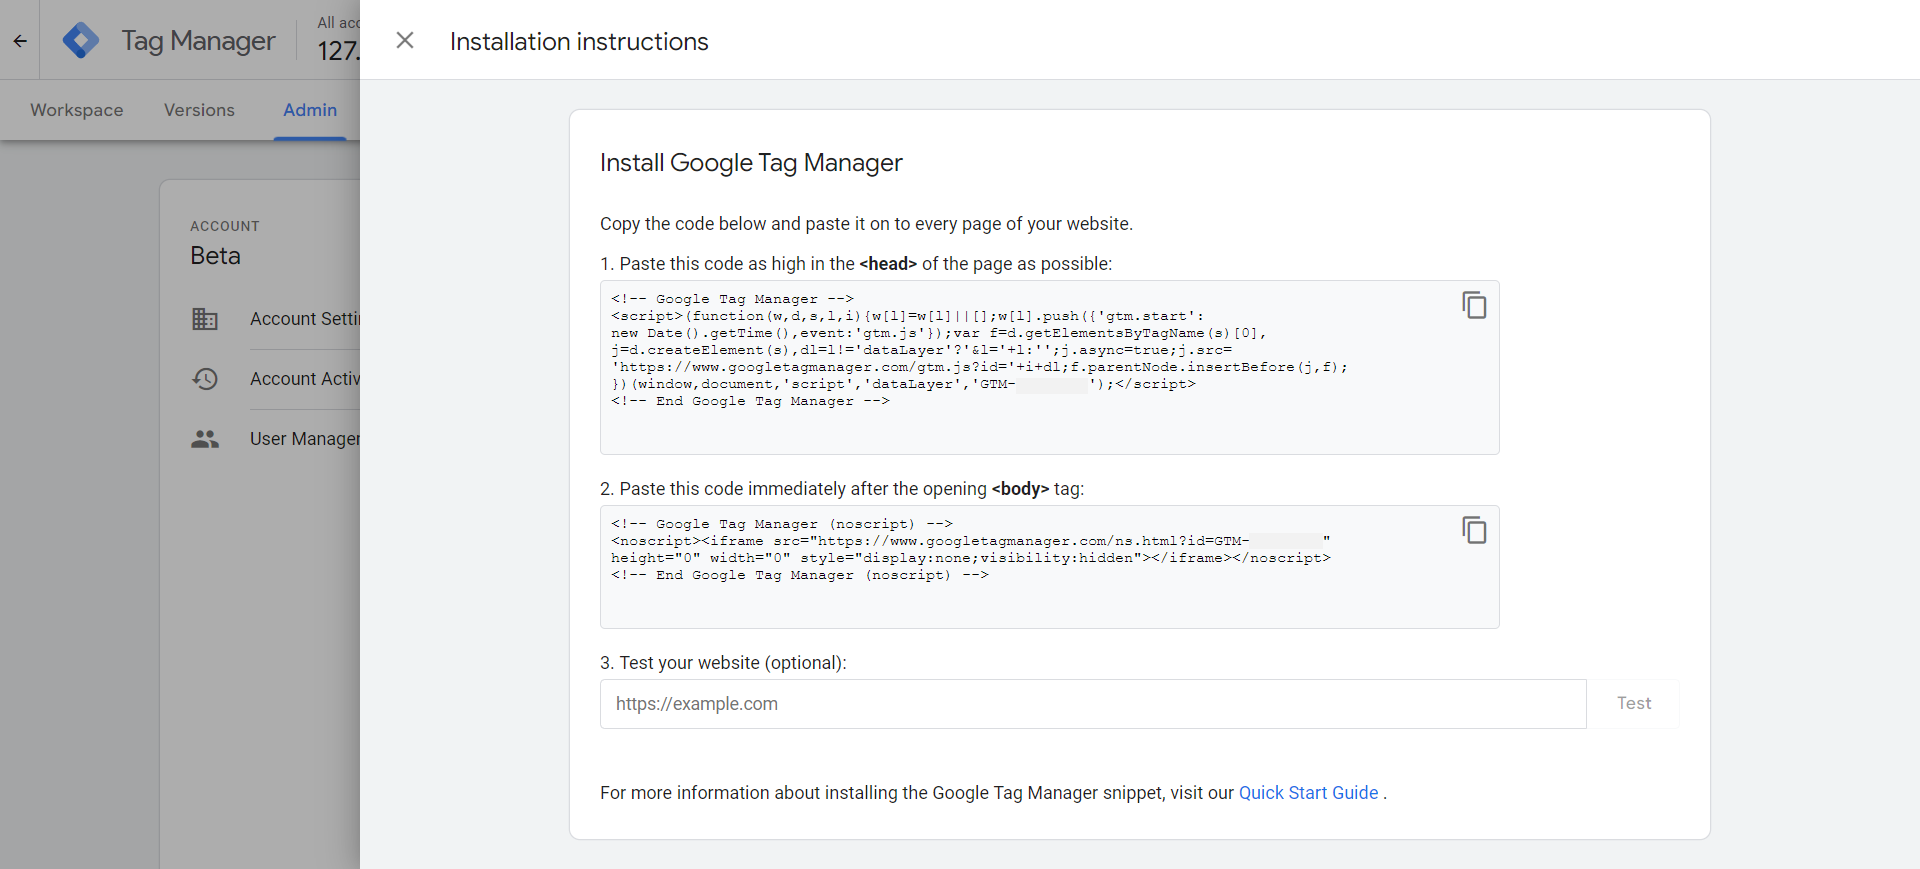Click the Account Activity history icon
Viewport: 1920px width, 869px height.
(x=205, y=379)
